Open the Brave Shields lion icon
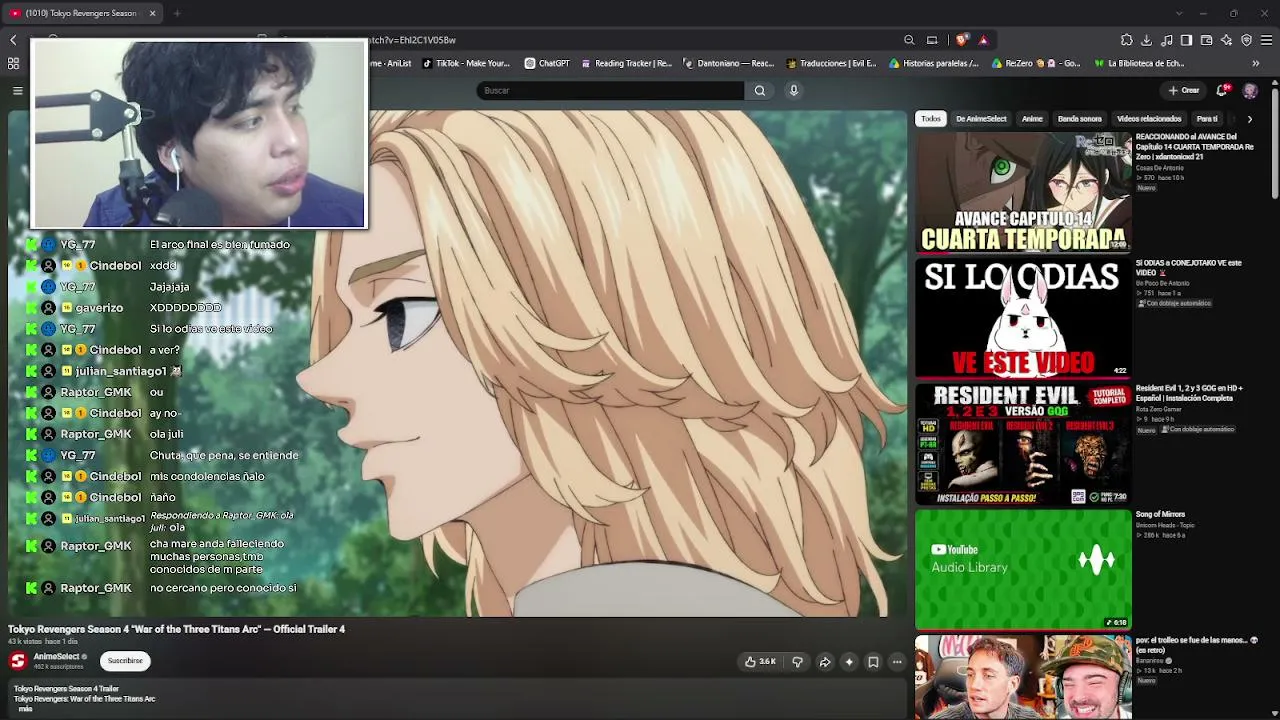The height and width of the screenshot is (720, 1280). 962,40
